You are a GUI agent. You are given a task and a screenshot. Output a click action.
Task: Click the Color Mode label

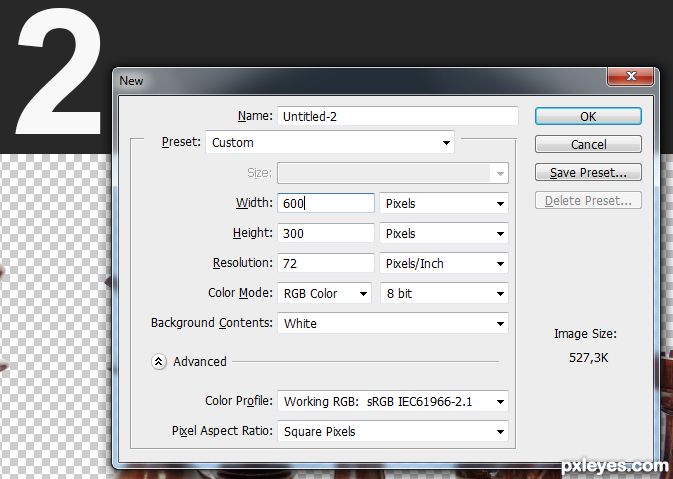click(240, 293)
